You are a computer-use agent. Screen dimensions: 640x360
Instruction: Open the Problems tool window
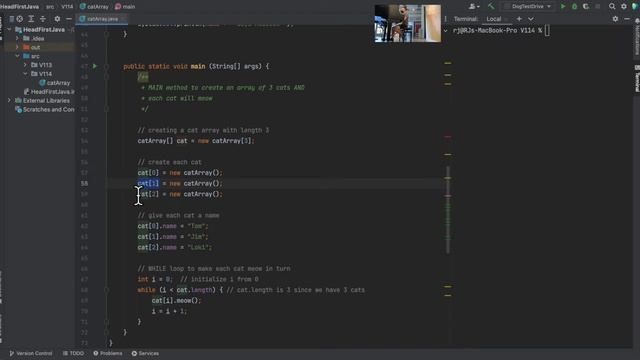107,353
